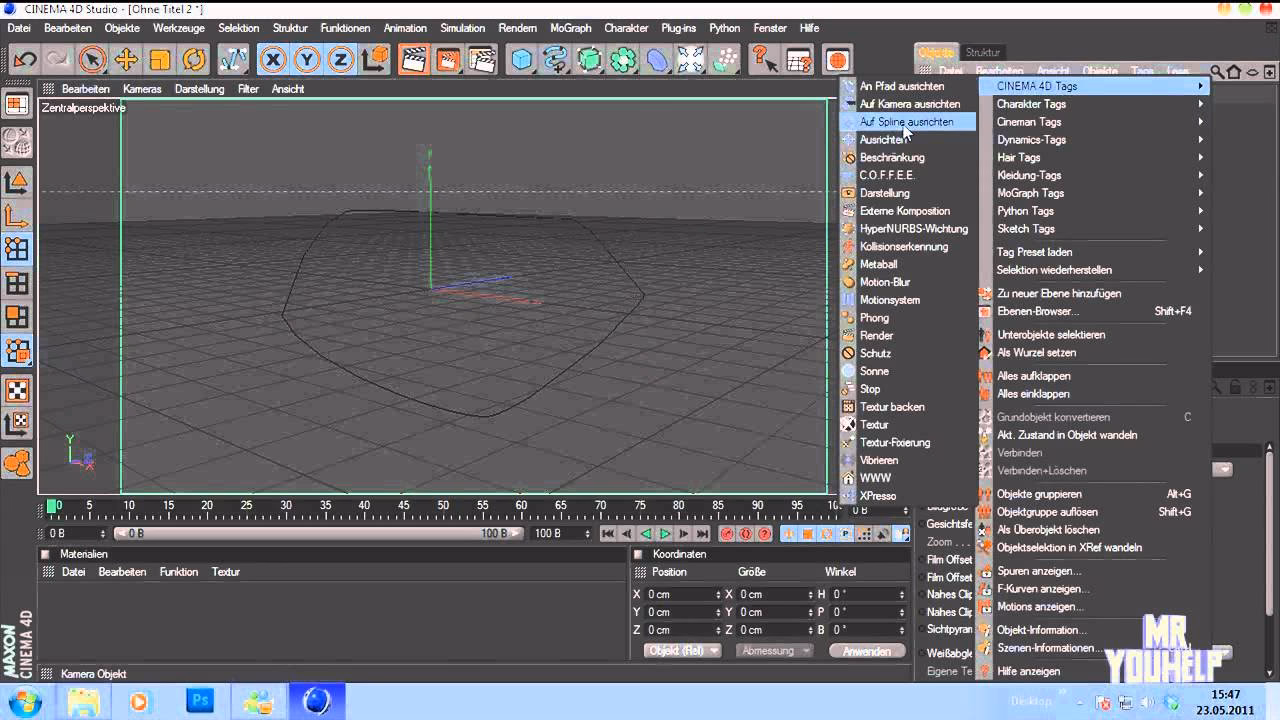This screenshot has width=1280, height=720.
Task: Open Photoshop from the Windows taskbar
Action: click(200, 701)
